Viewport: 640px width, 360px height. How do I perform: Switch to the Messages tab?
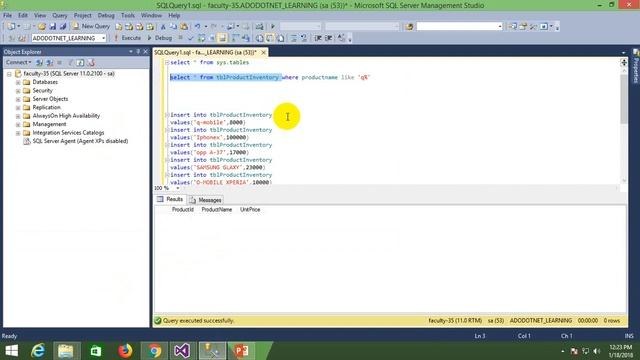[205, 200]
